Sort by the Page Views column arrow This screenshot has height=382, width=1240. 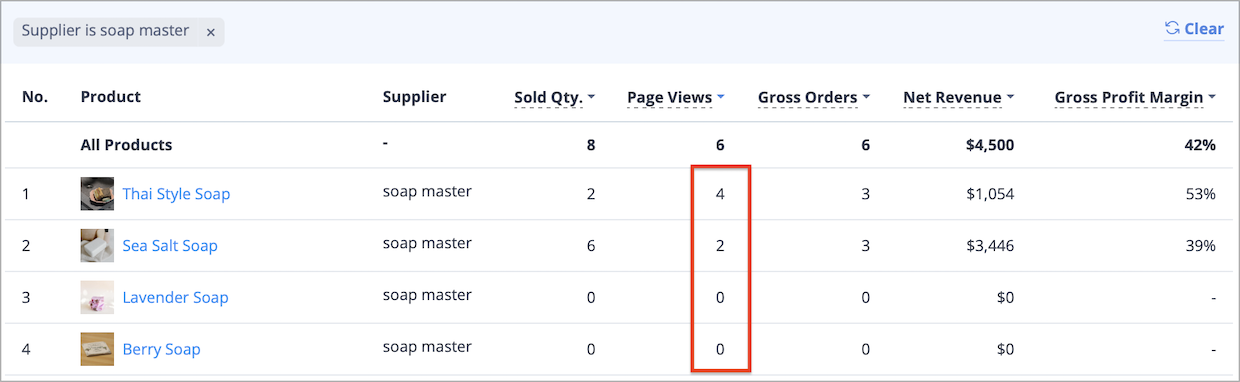[x=721, y=98]
